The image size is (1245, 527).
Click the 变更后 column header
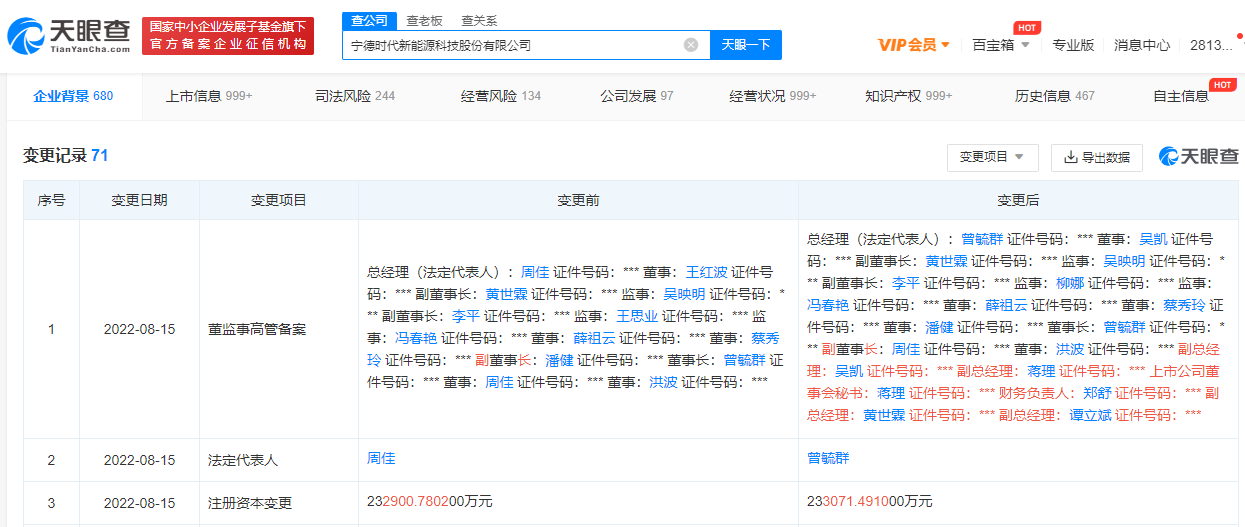pyautogui.click(x=1018, y=200)
